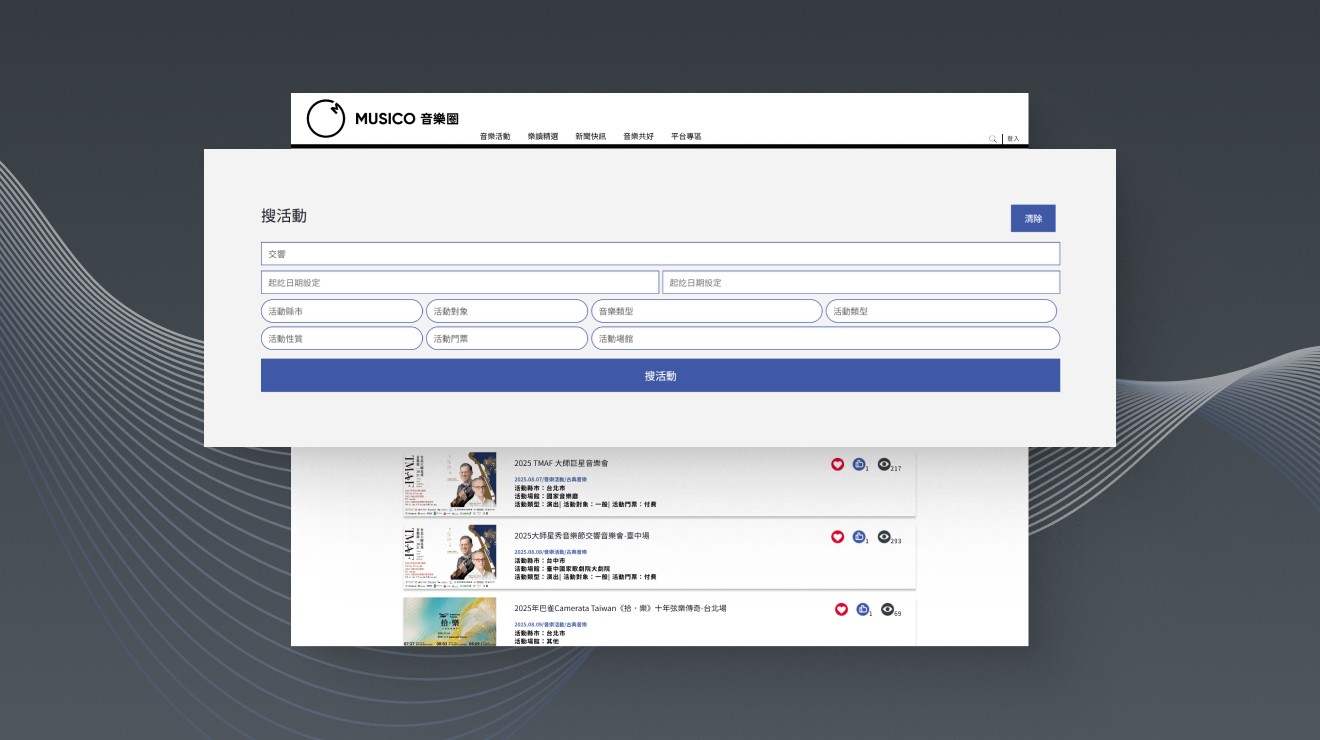
Task: Favorite the Camerata Taiwan 拾・樂 event heart
Action: tap(842, 609)
